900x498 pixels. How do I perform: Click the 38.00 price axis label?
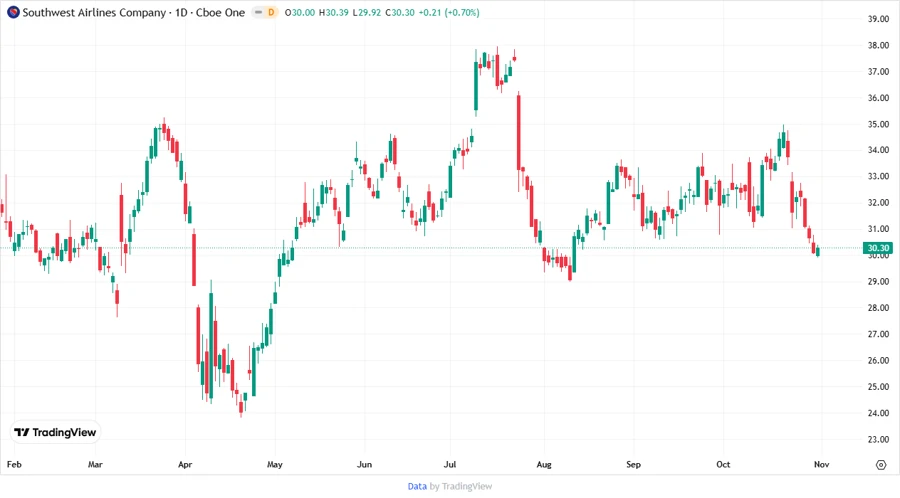[x=878, y=45]
